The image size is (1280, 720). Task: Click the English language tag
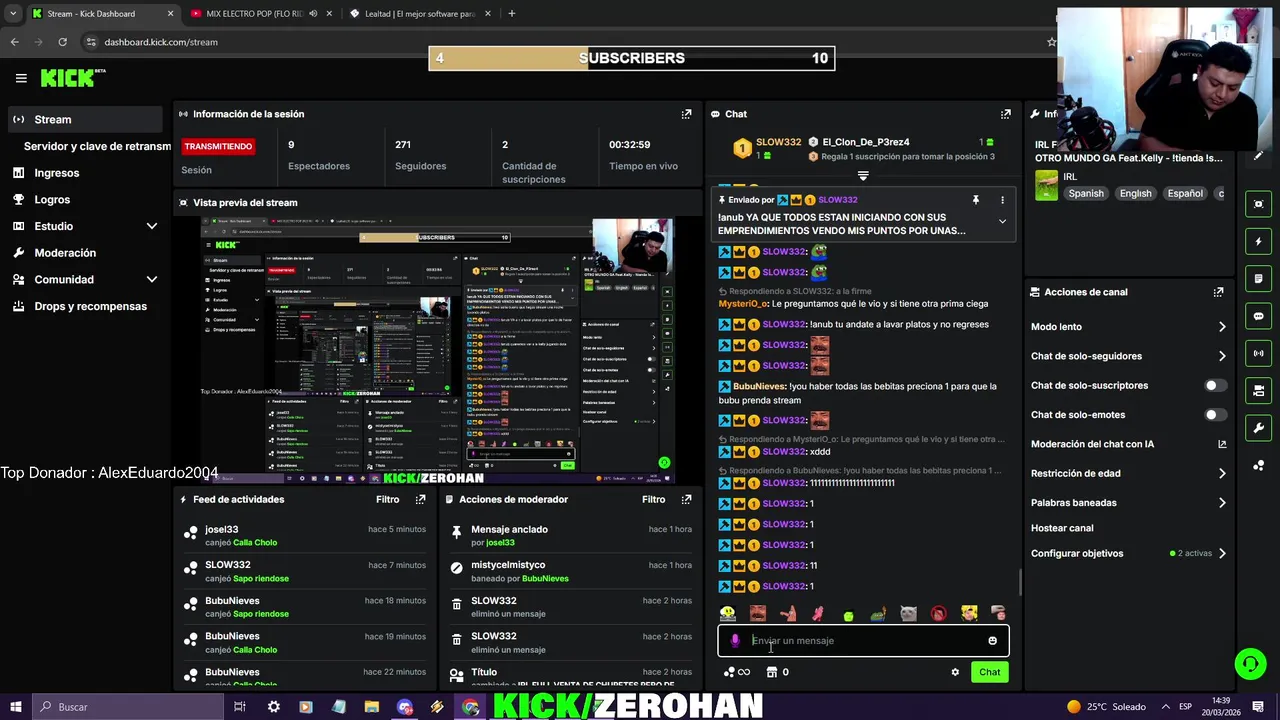1136,194
